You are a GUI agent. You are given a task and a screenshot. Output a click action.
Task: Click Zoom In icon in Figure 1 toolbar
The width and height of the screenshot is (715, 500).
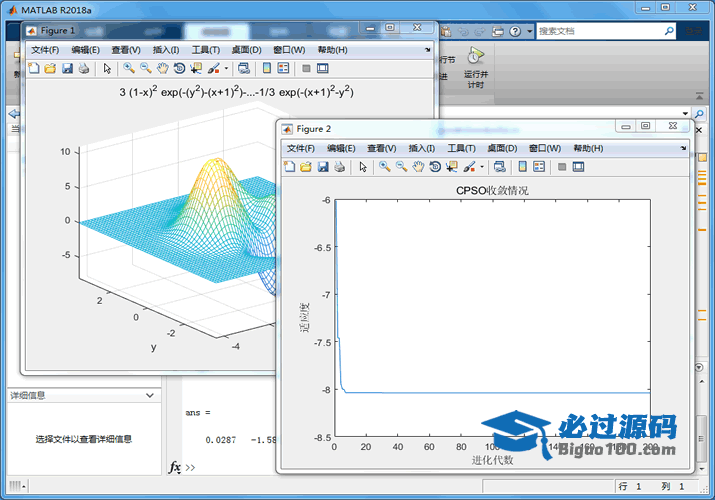pos(129,69)
